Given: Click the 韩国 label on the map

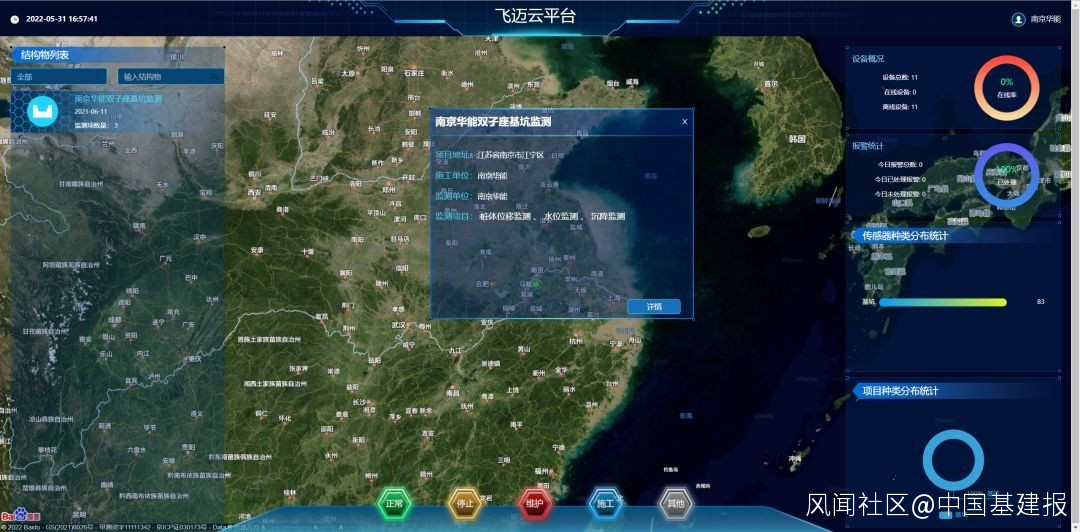Looking at the screenshot, I should tap(797, 139).
